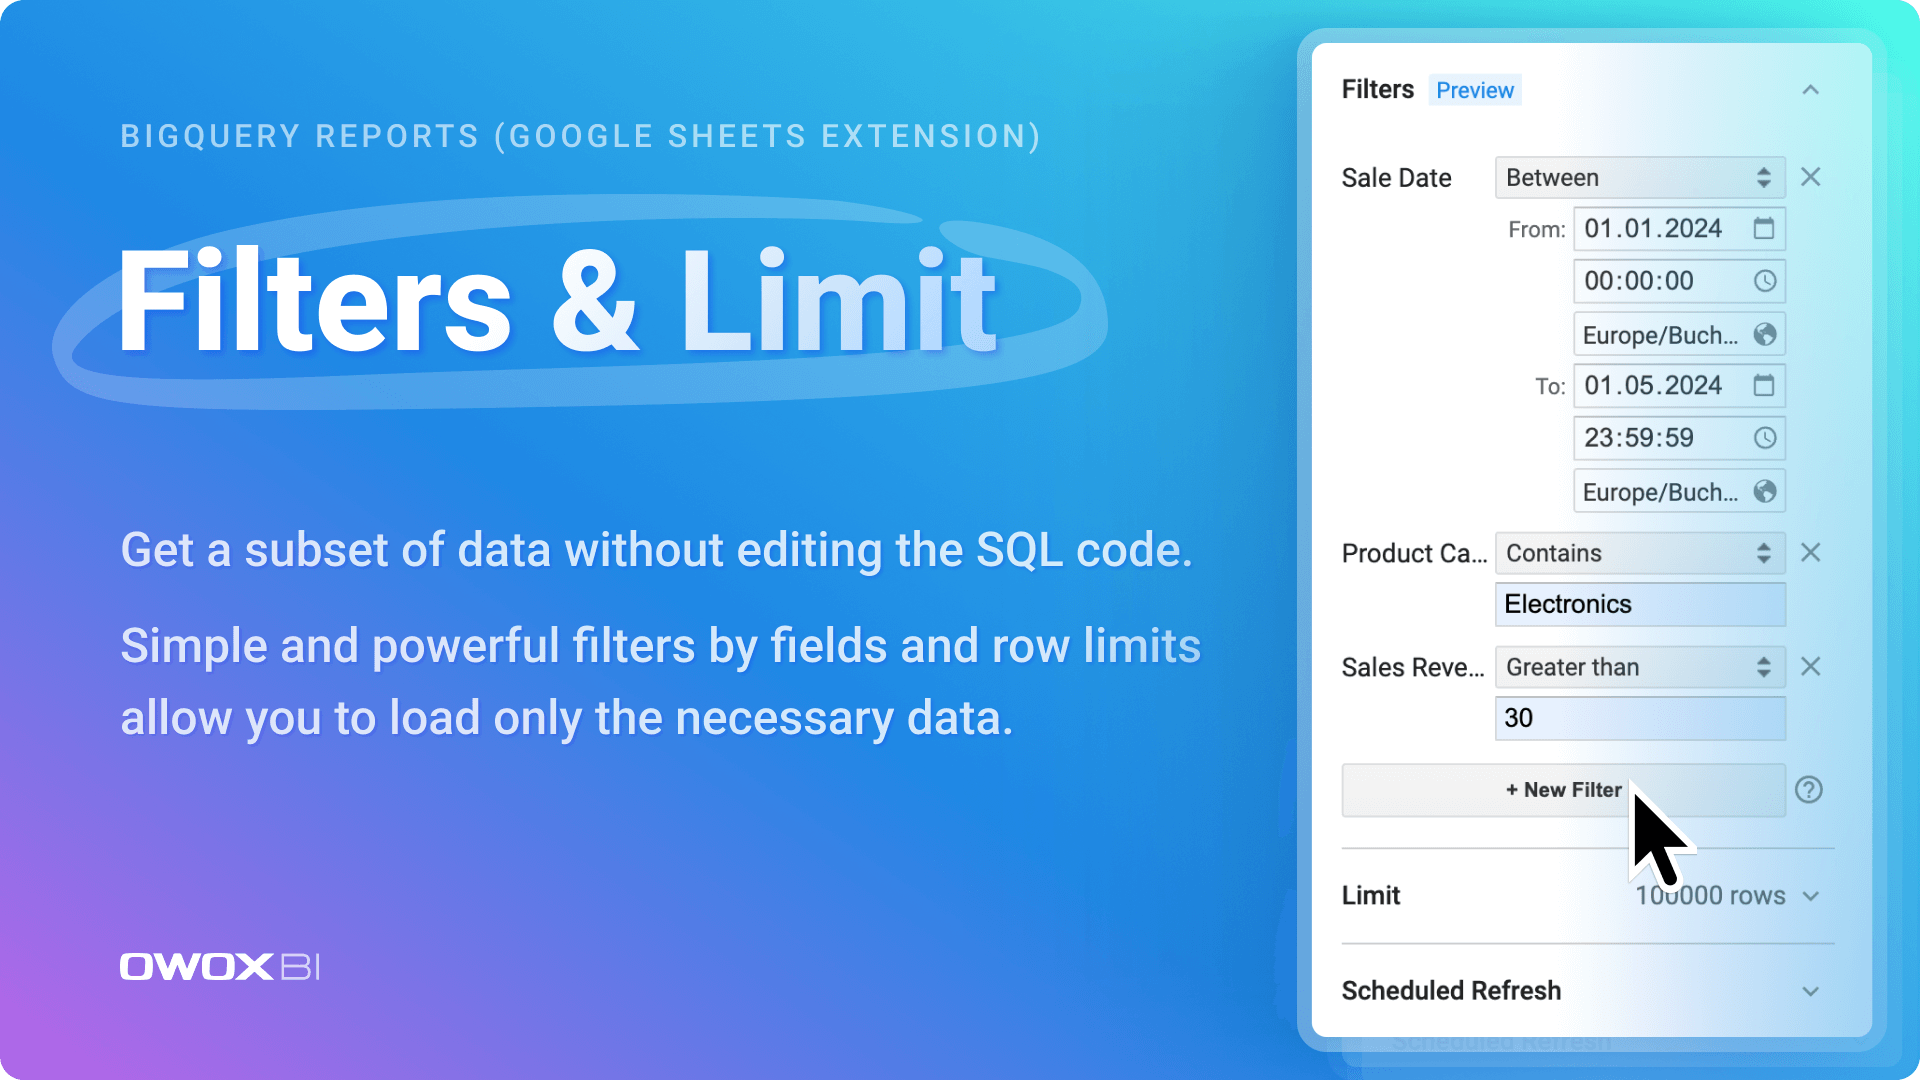Click the clock icon beside 00:00:00
The width and height of the screenshot is (1920, 1080).
1765,281
